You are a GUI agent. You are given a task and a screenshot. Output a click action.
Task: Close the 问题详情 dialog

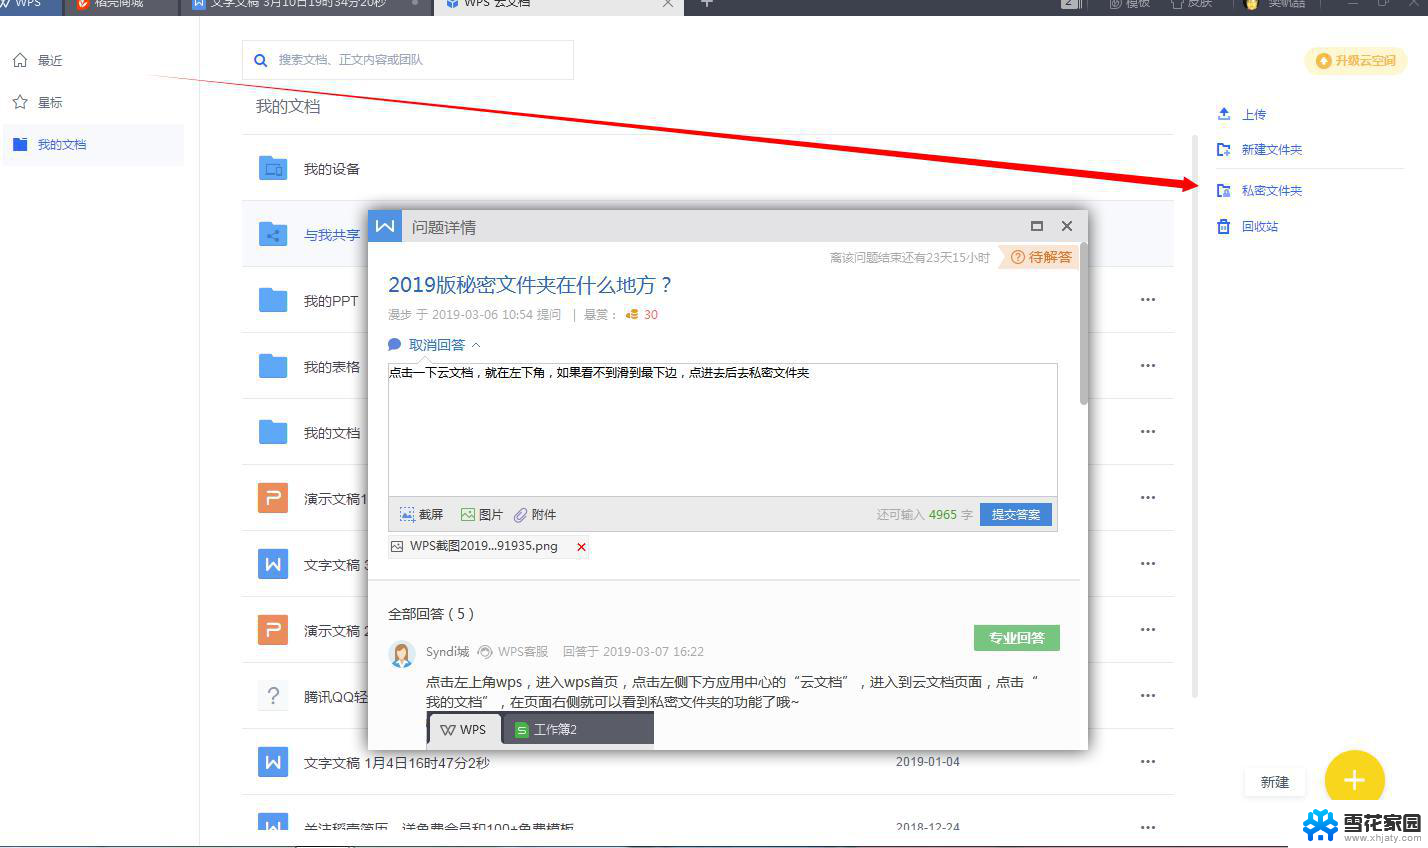coord(1067,226)
